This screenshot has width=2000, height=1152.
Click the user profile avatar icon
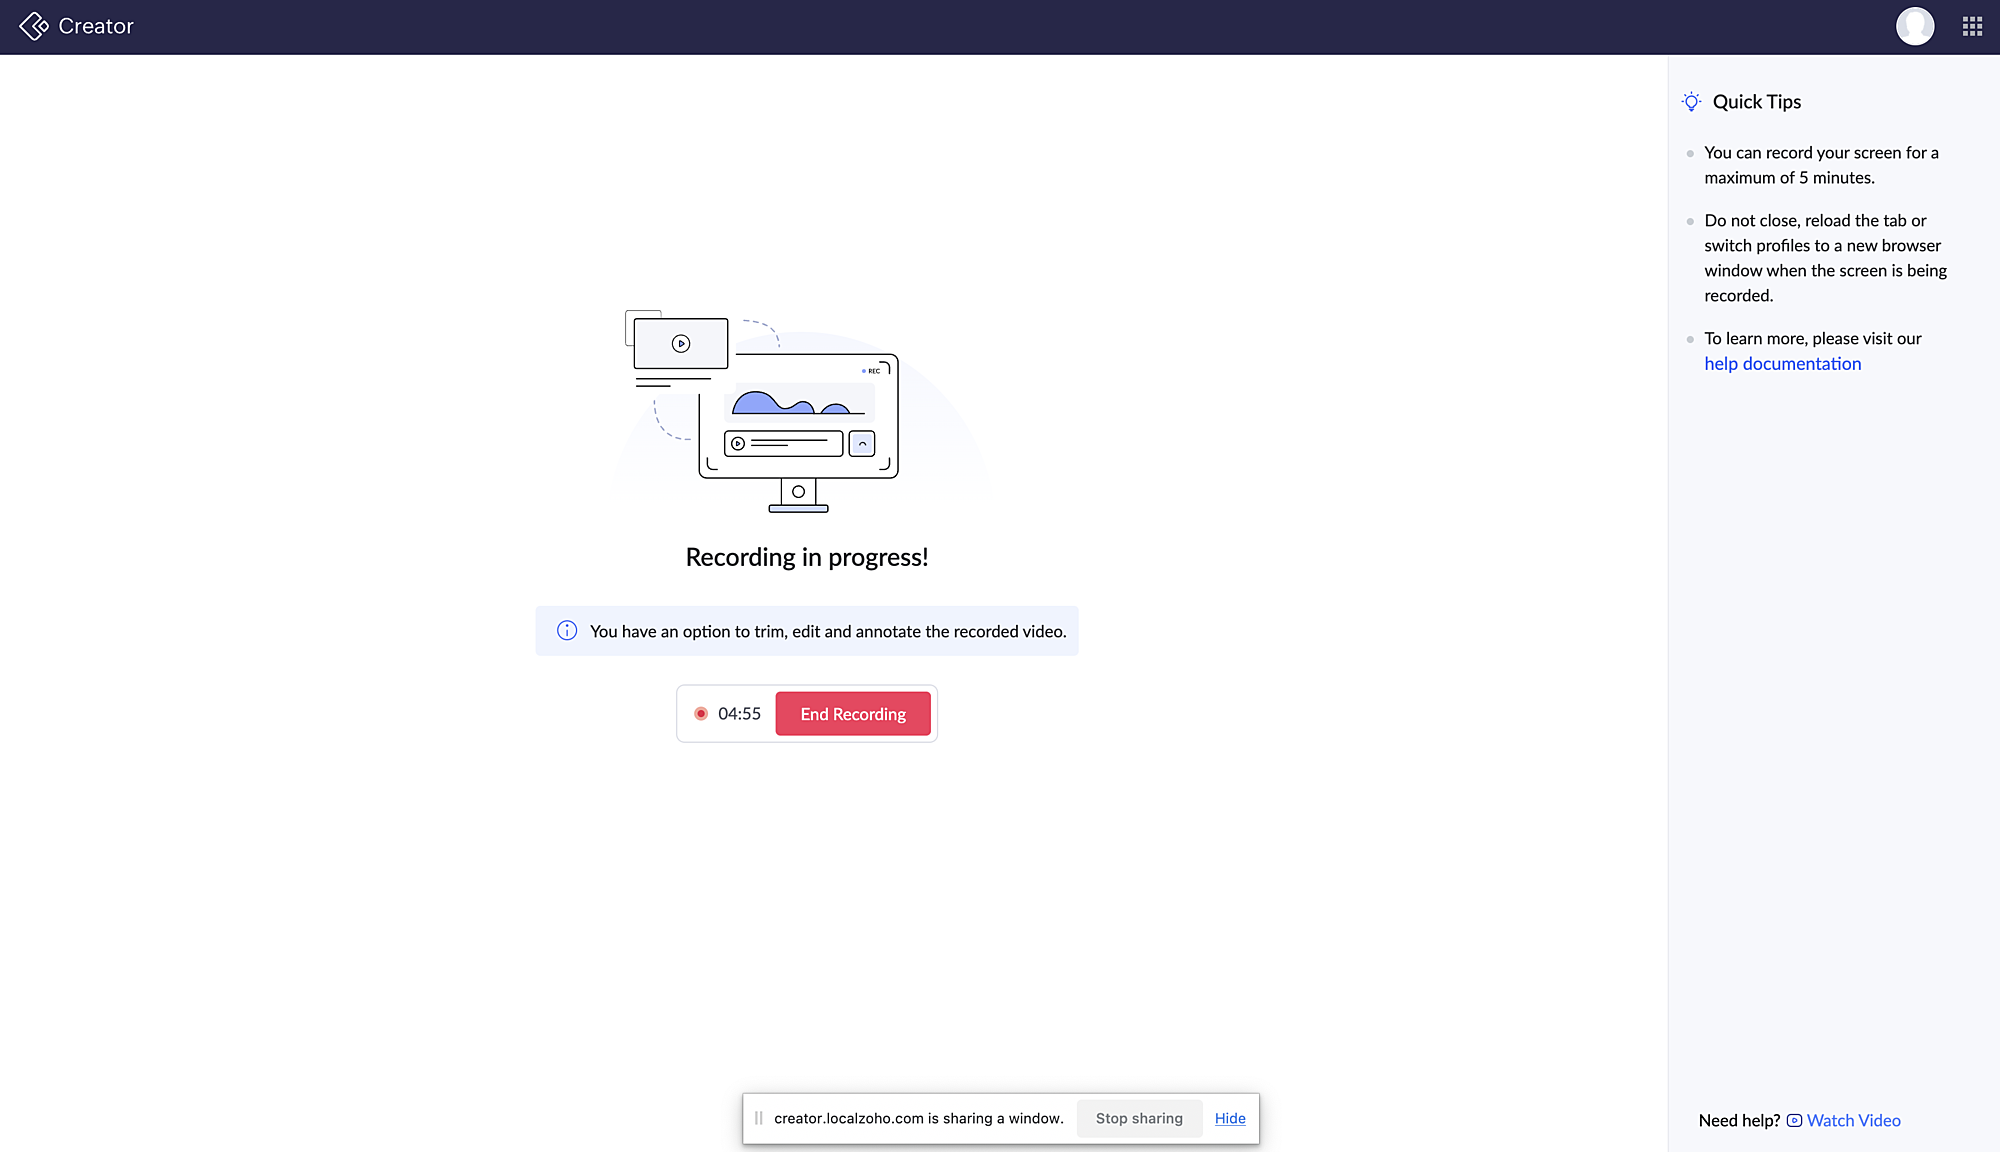[x=1915, y=26]
